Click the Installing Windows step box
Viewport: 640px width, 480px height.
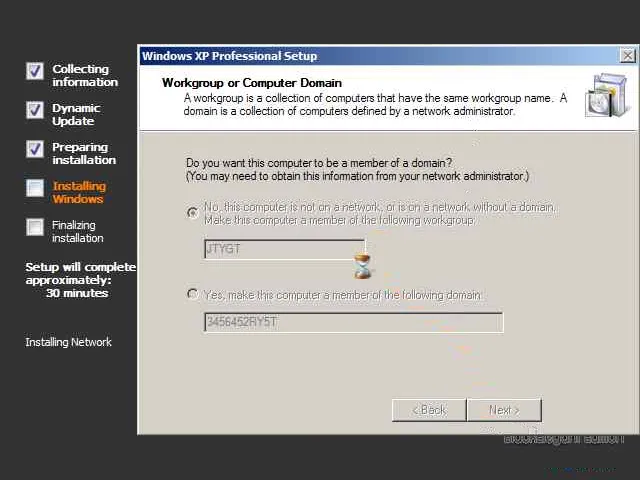pyautogui.click(x=35, y=188)
